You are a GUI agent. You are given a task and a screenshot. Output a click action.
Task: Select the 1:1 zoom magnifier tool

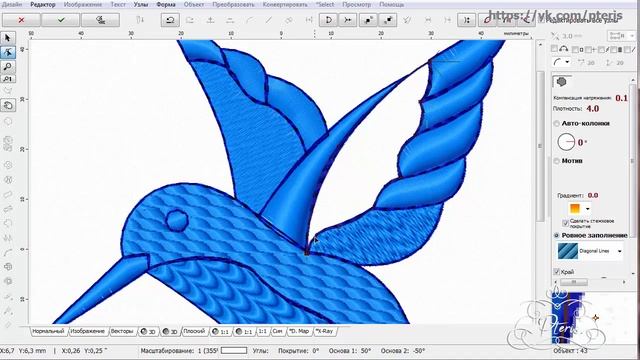coord(8,78)
